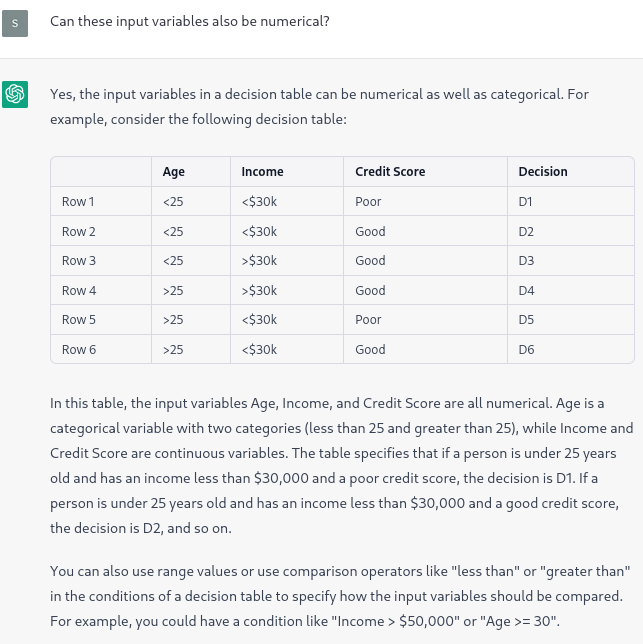
Task: Click the Income column header
Action: coord(287,172)
